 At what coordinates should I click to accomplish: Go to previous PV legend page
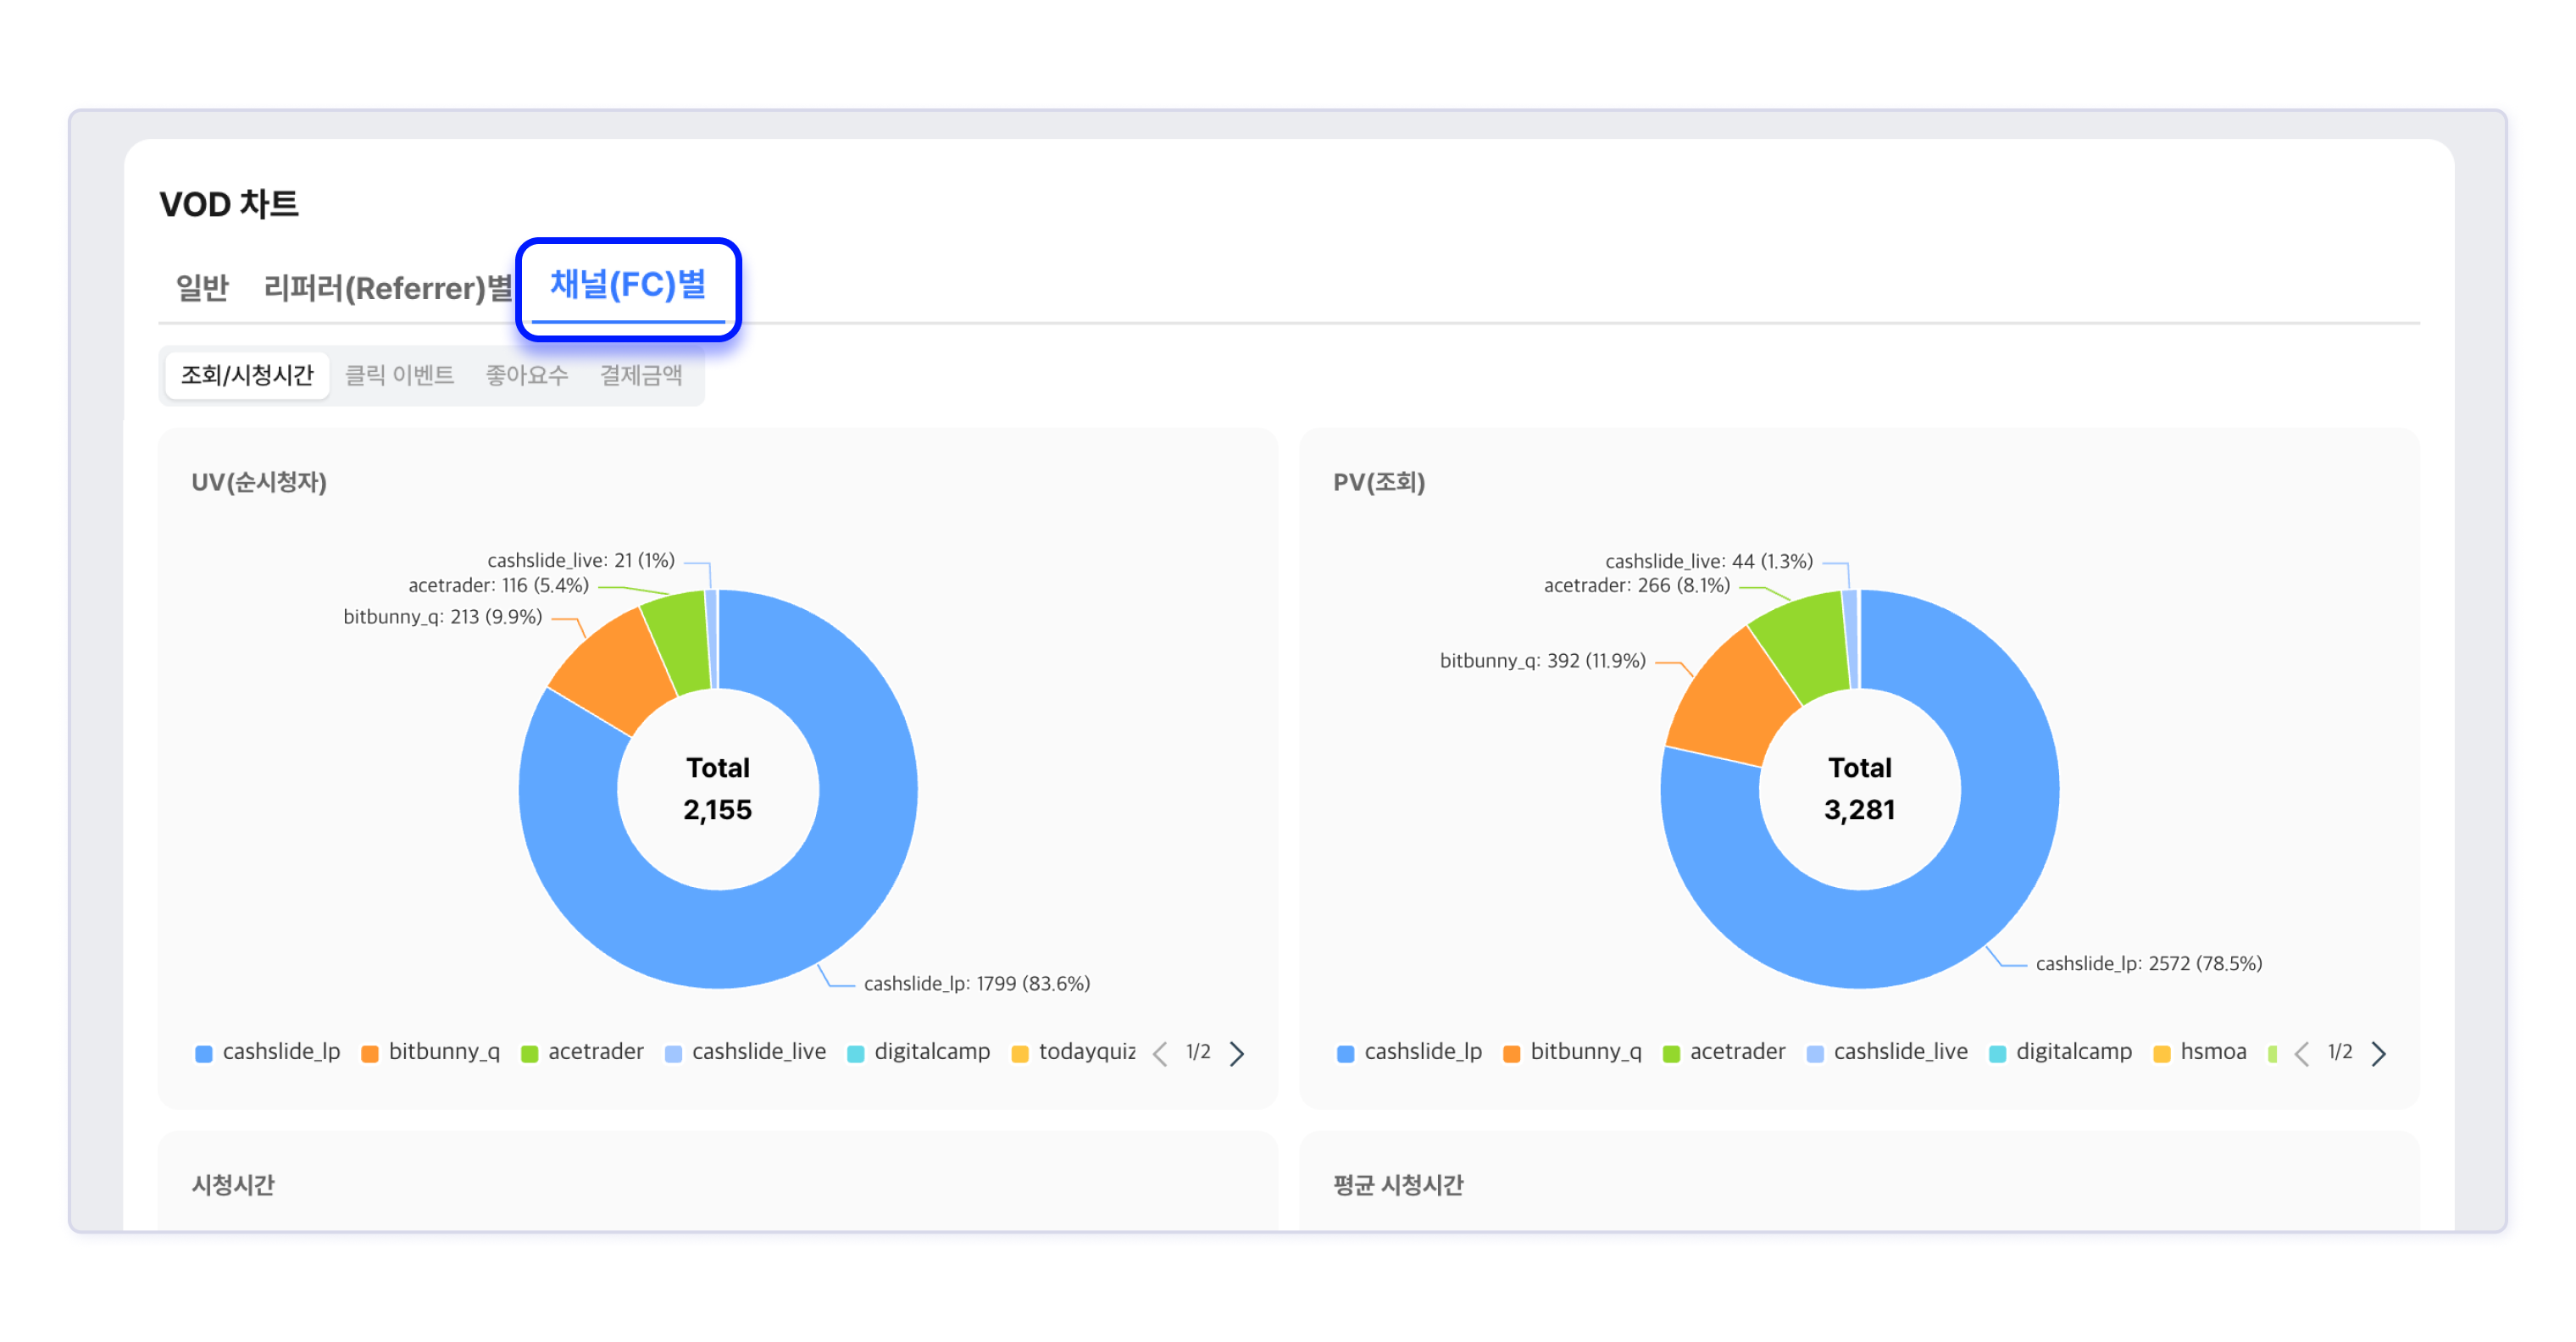coord(2302,1053)
